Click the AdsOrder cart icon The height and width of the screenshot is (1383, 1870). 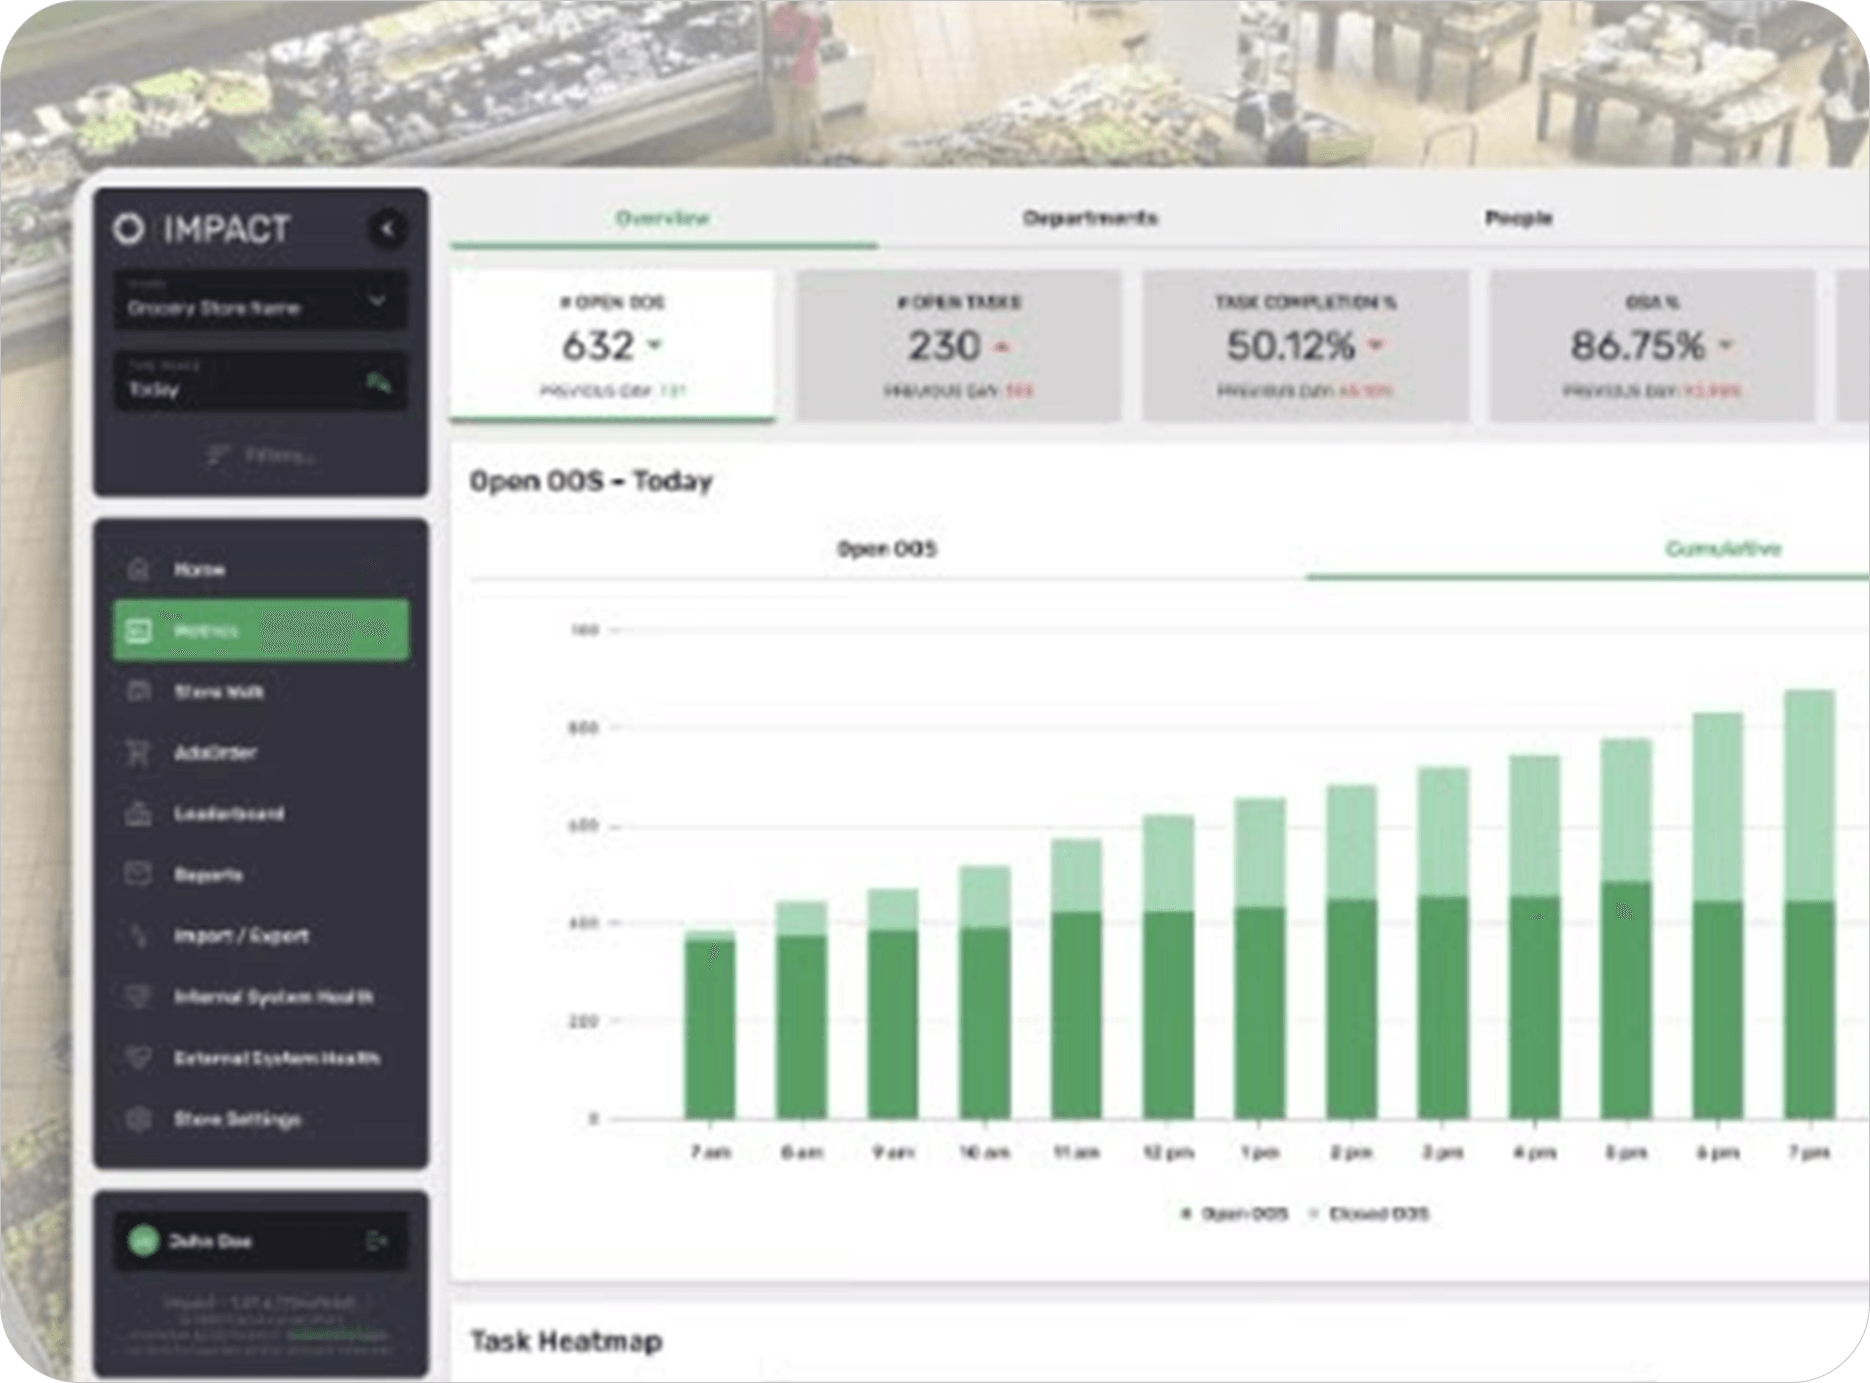tap(139, 753)
